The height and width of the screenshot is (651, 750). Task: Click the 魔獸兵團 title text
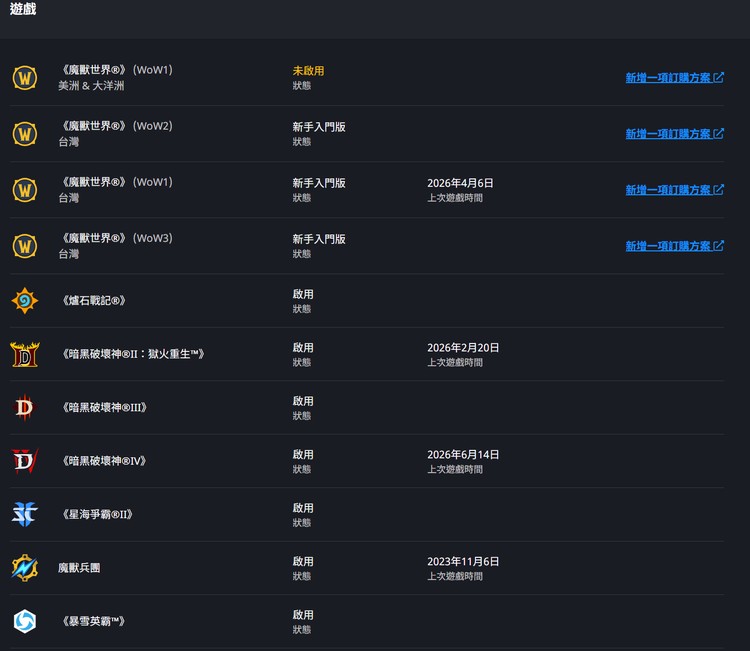click(79, 568)
